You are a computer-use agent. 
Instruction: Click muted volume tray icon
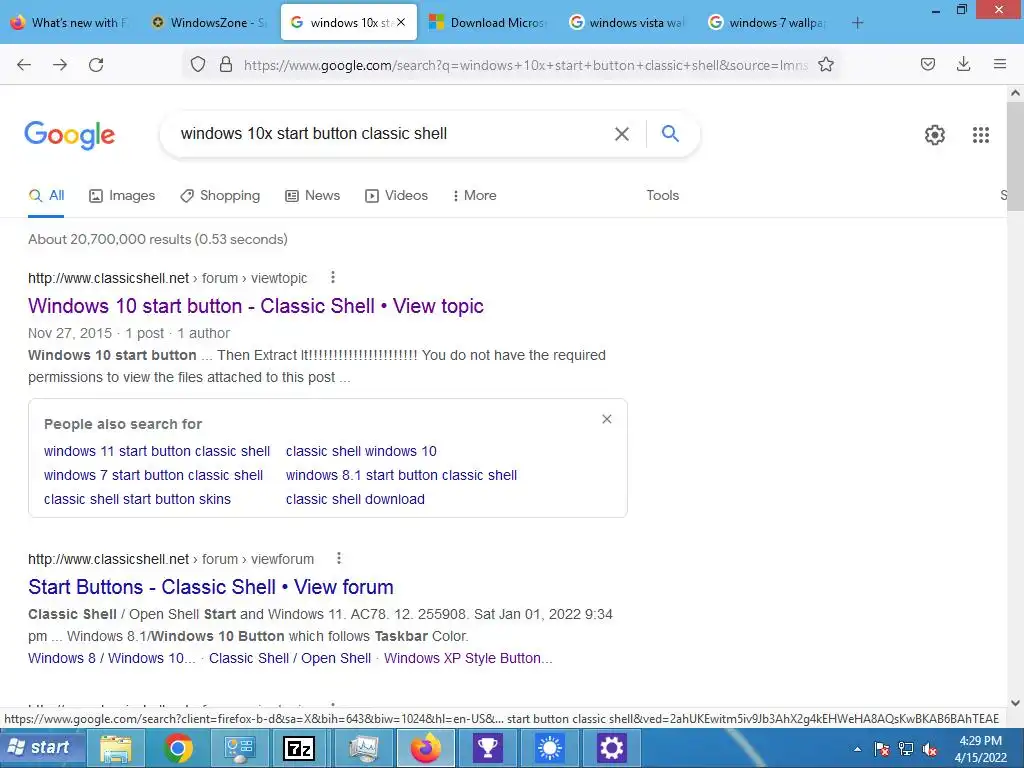pyautogui.click(x=929, y=749)
